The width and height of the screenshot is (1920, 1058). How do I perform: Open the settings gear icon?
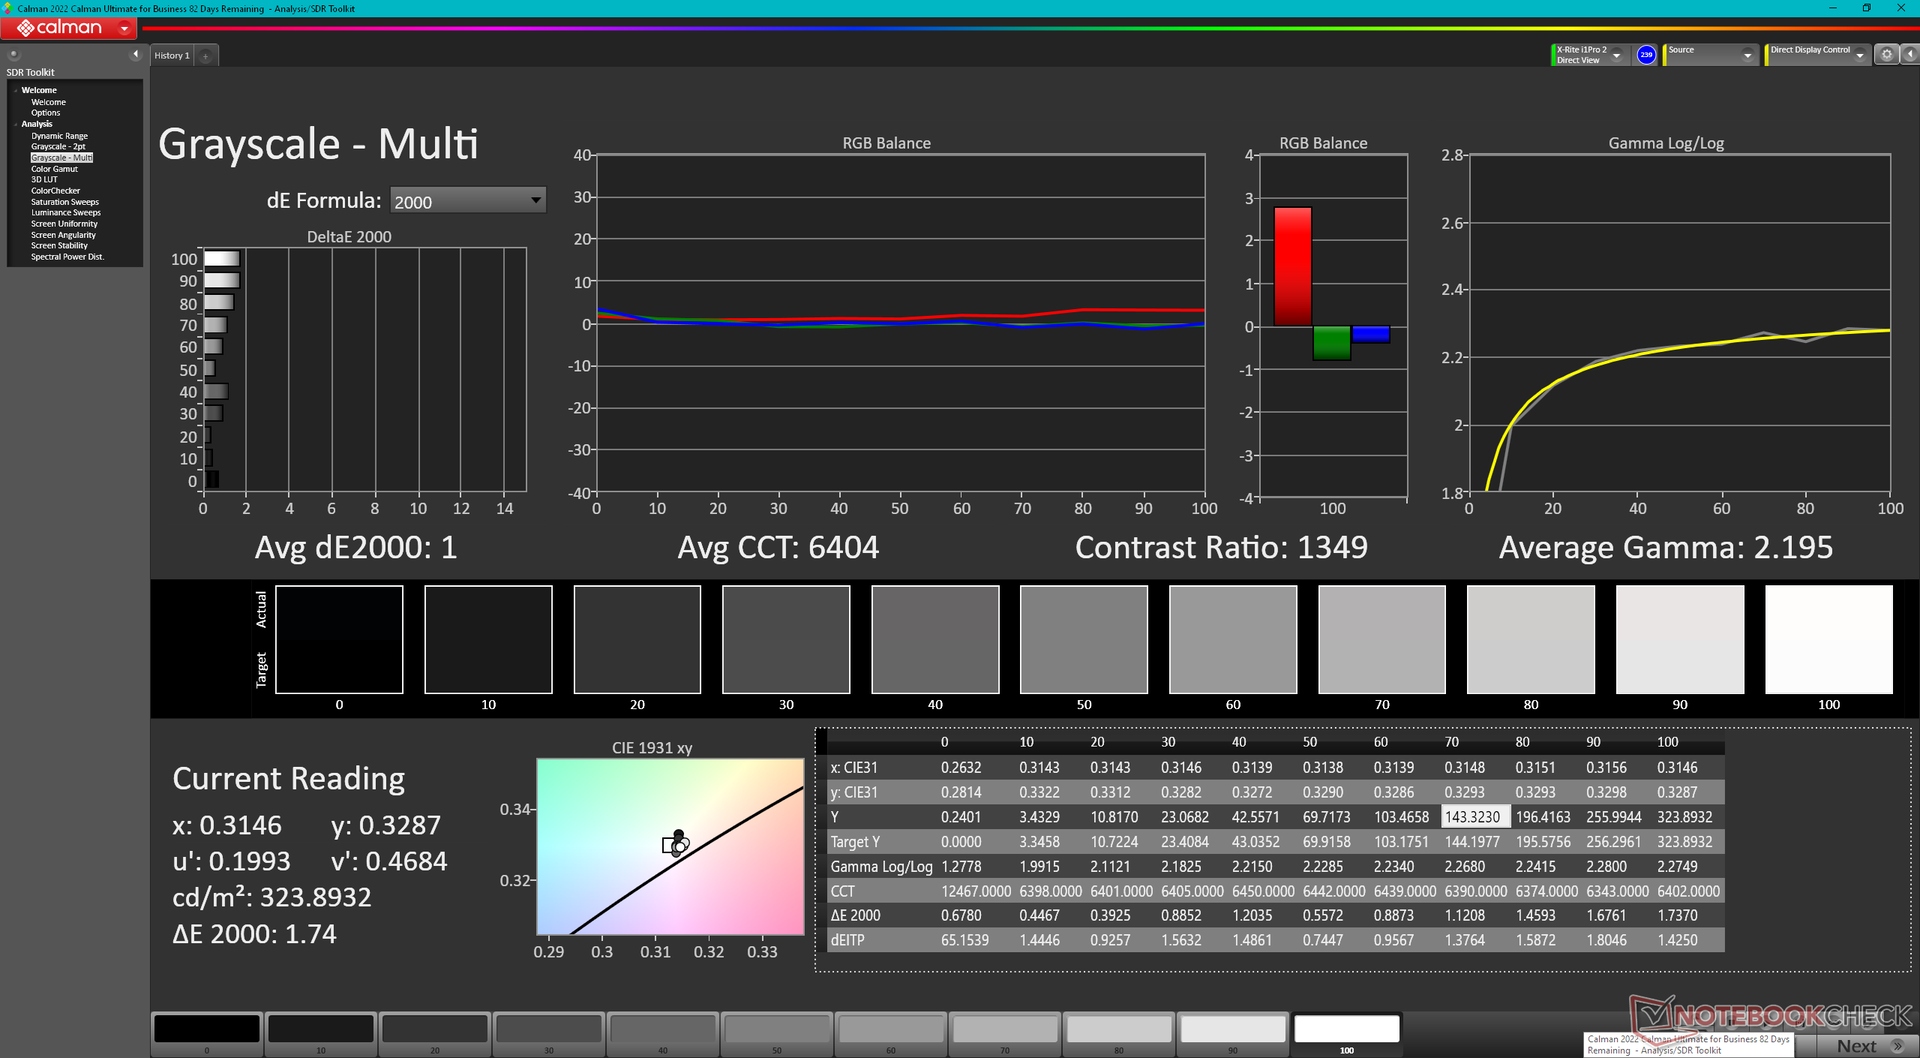point(1886,54)
